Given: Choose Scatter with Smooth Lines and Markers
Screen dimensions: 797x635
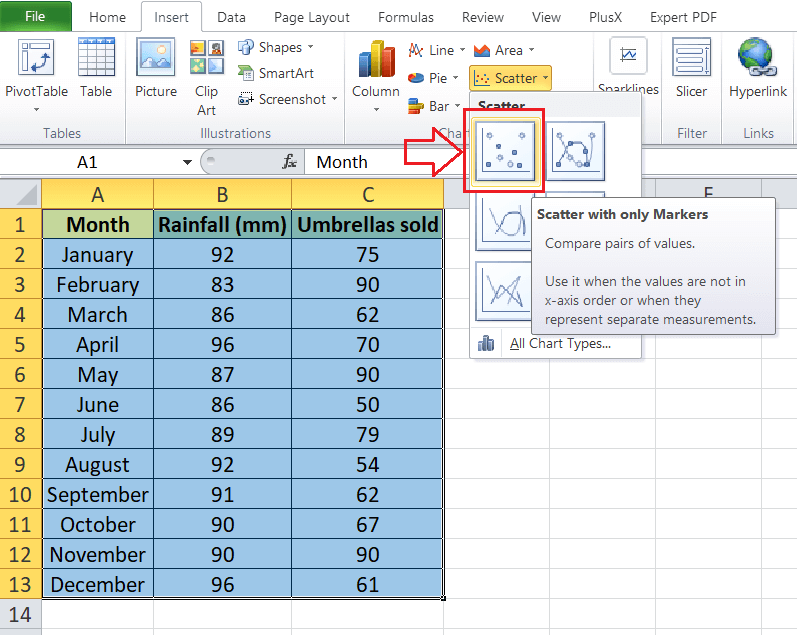Looking at the screenshot, I should [575, 150].
